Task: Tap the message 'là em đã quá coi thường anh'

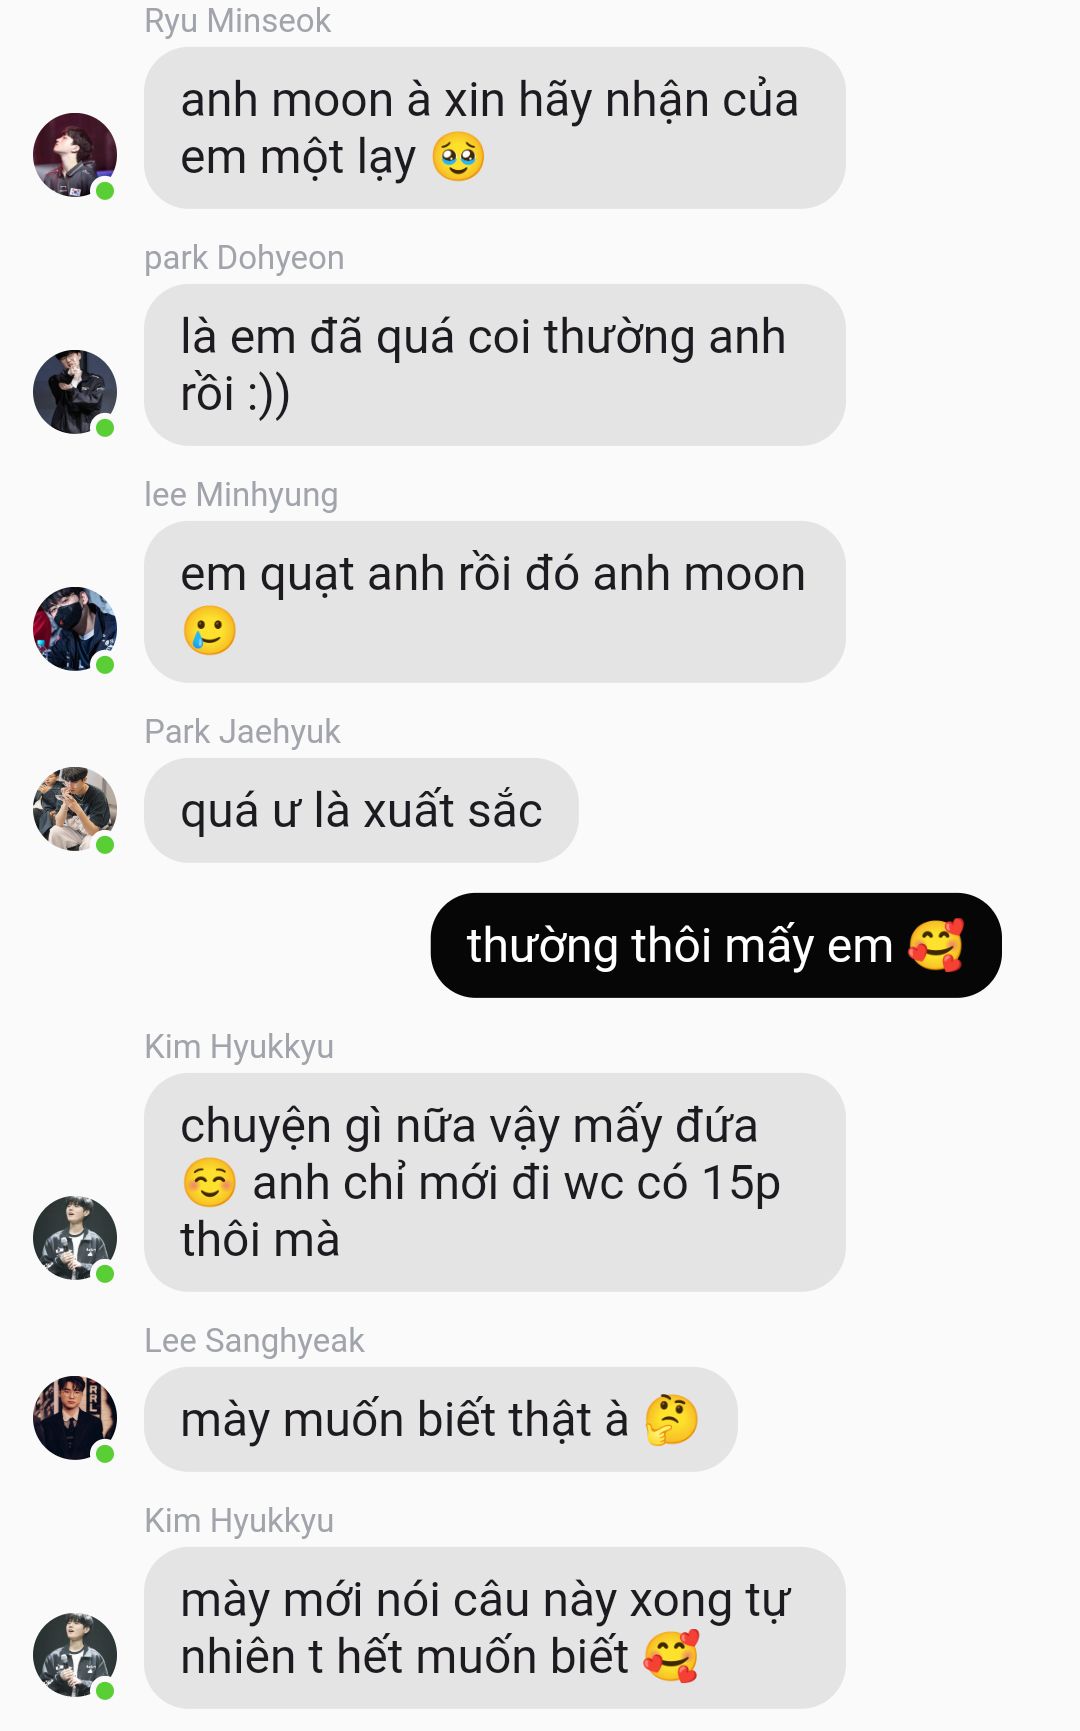Action: tap(495, 365)
